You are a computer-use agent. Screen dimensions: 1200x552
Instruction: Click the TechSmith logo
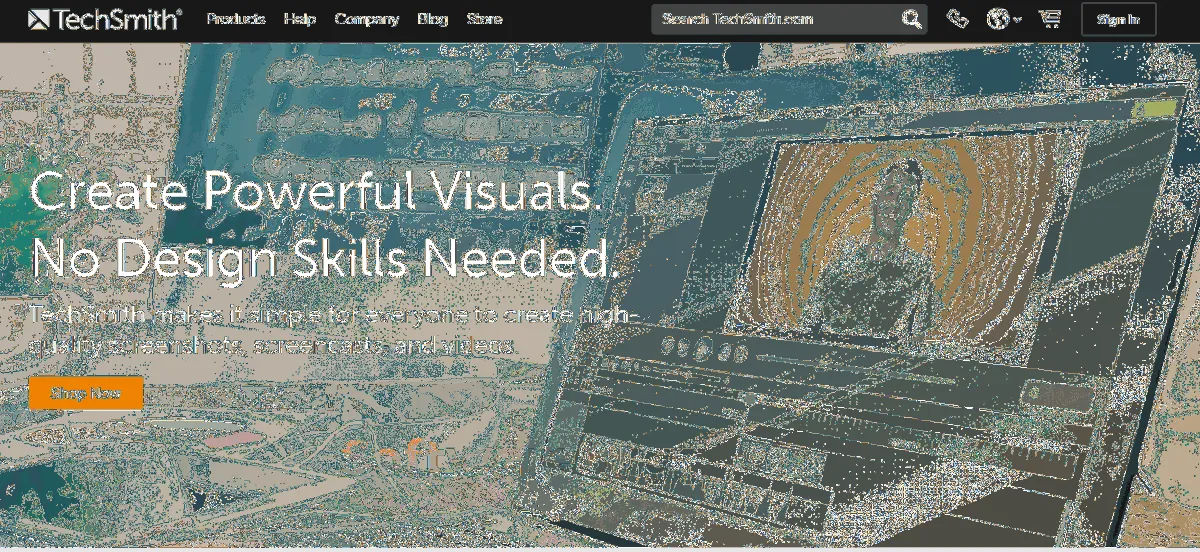coord(105,19)
